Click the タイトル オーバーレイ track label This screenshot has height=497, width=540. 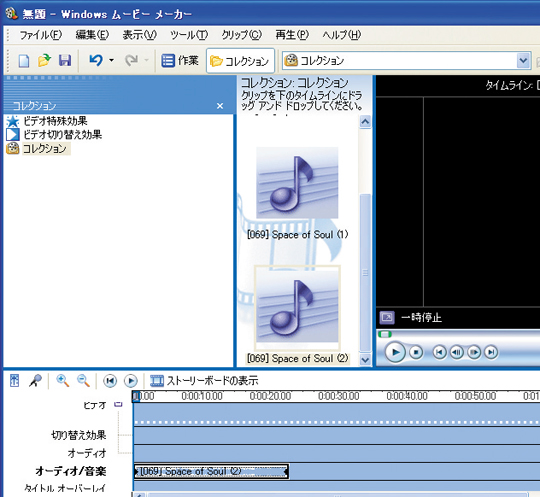(65, 488)
